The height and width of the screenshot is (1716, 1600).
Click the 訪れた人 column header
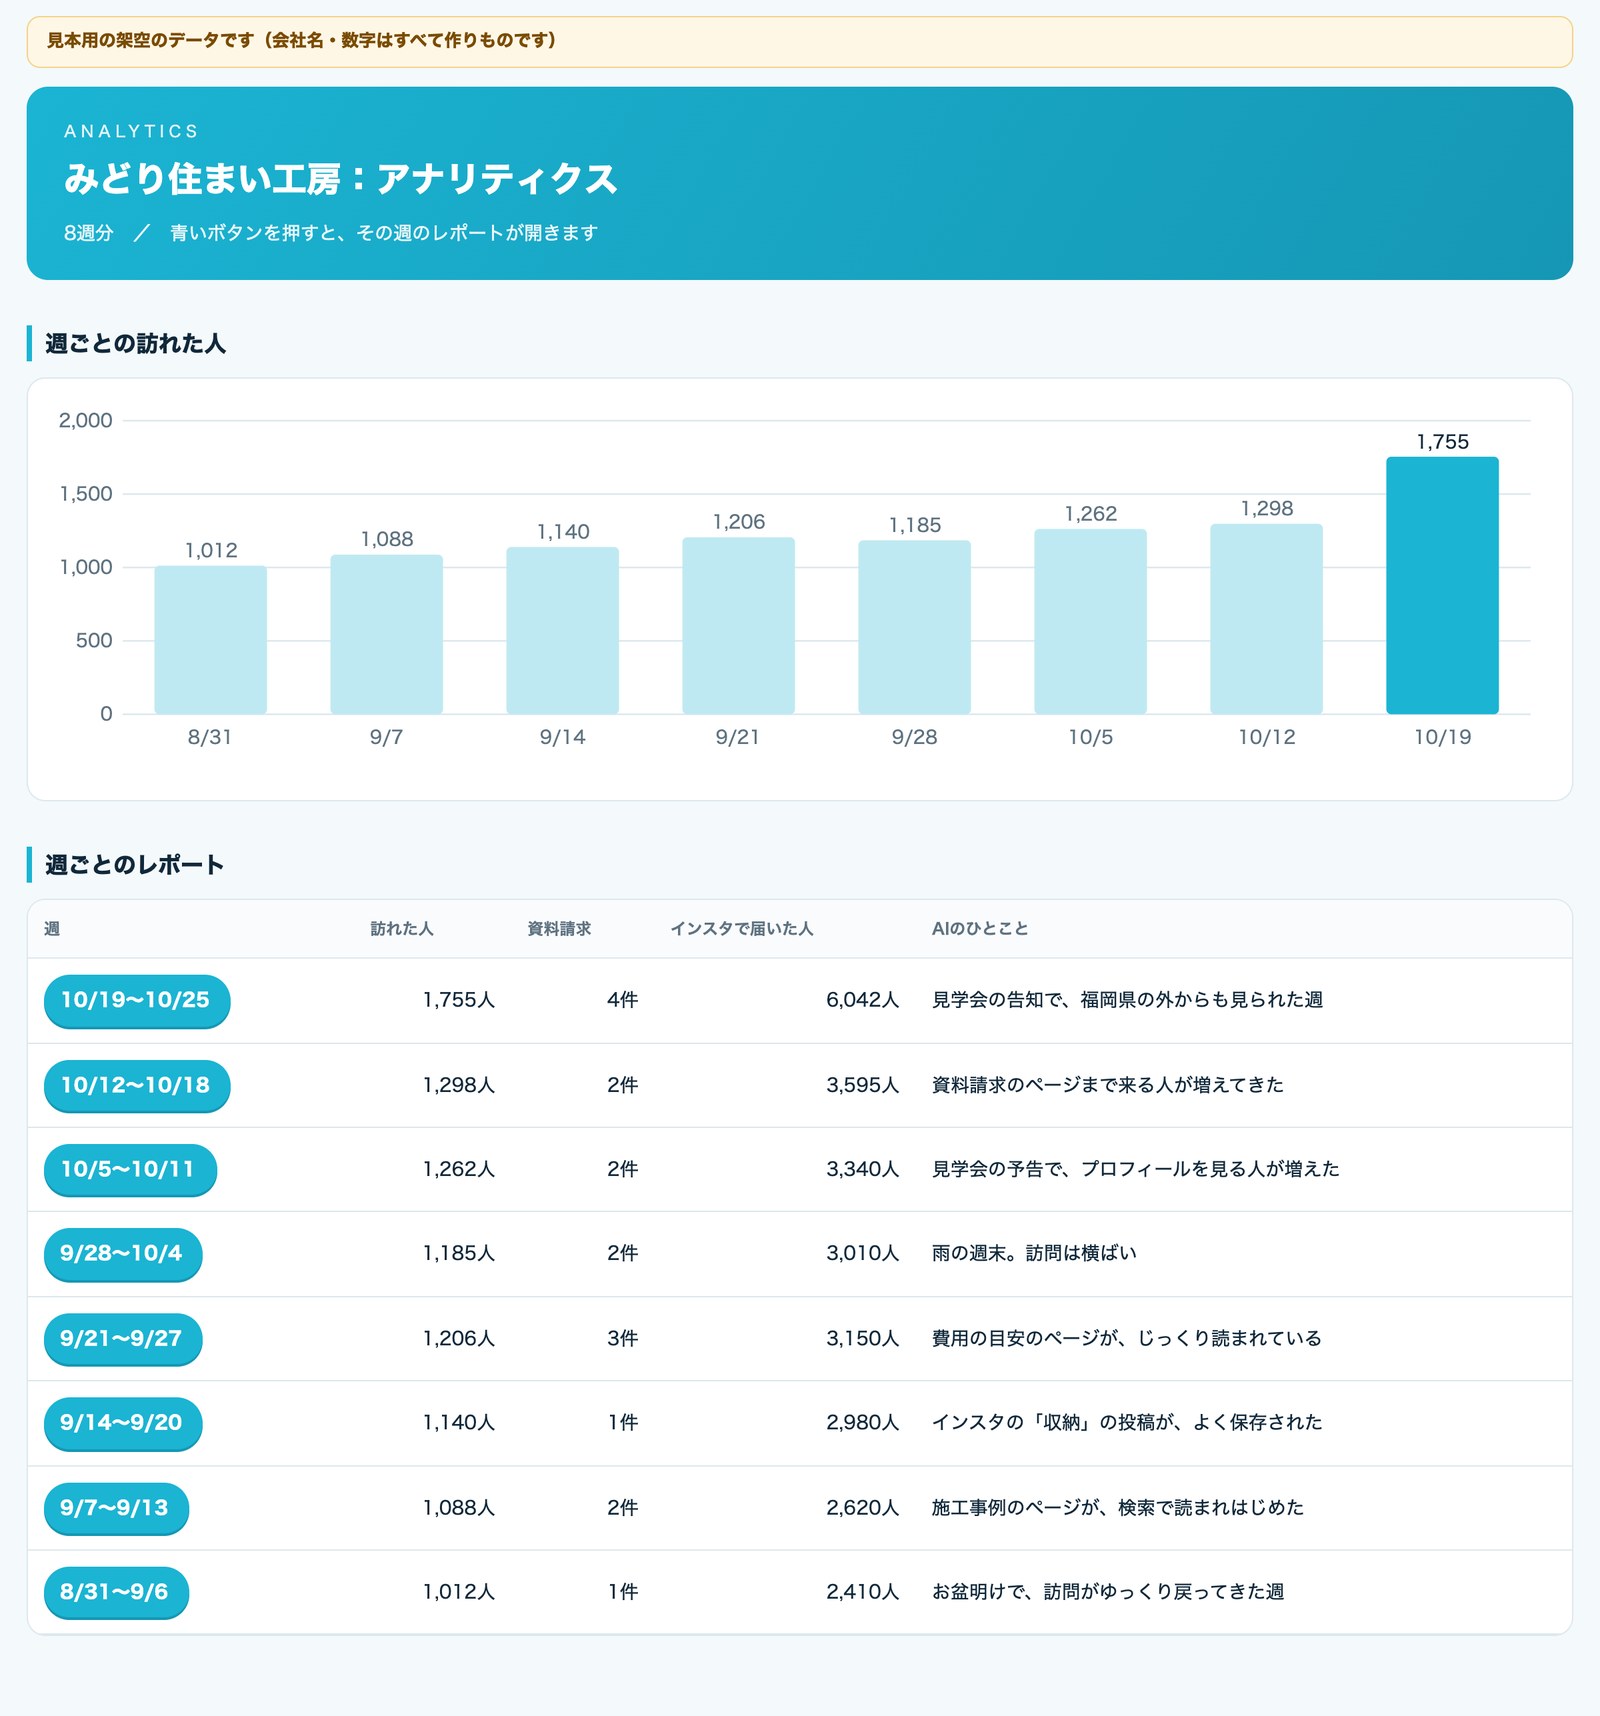point(402,929)
